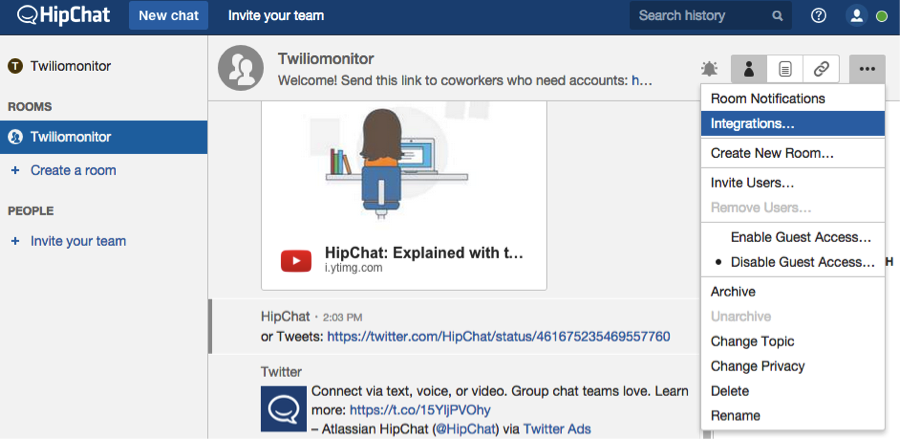Click the HipChat logo in header

point(63,15)
